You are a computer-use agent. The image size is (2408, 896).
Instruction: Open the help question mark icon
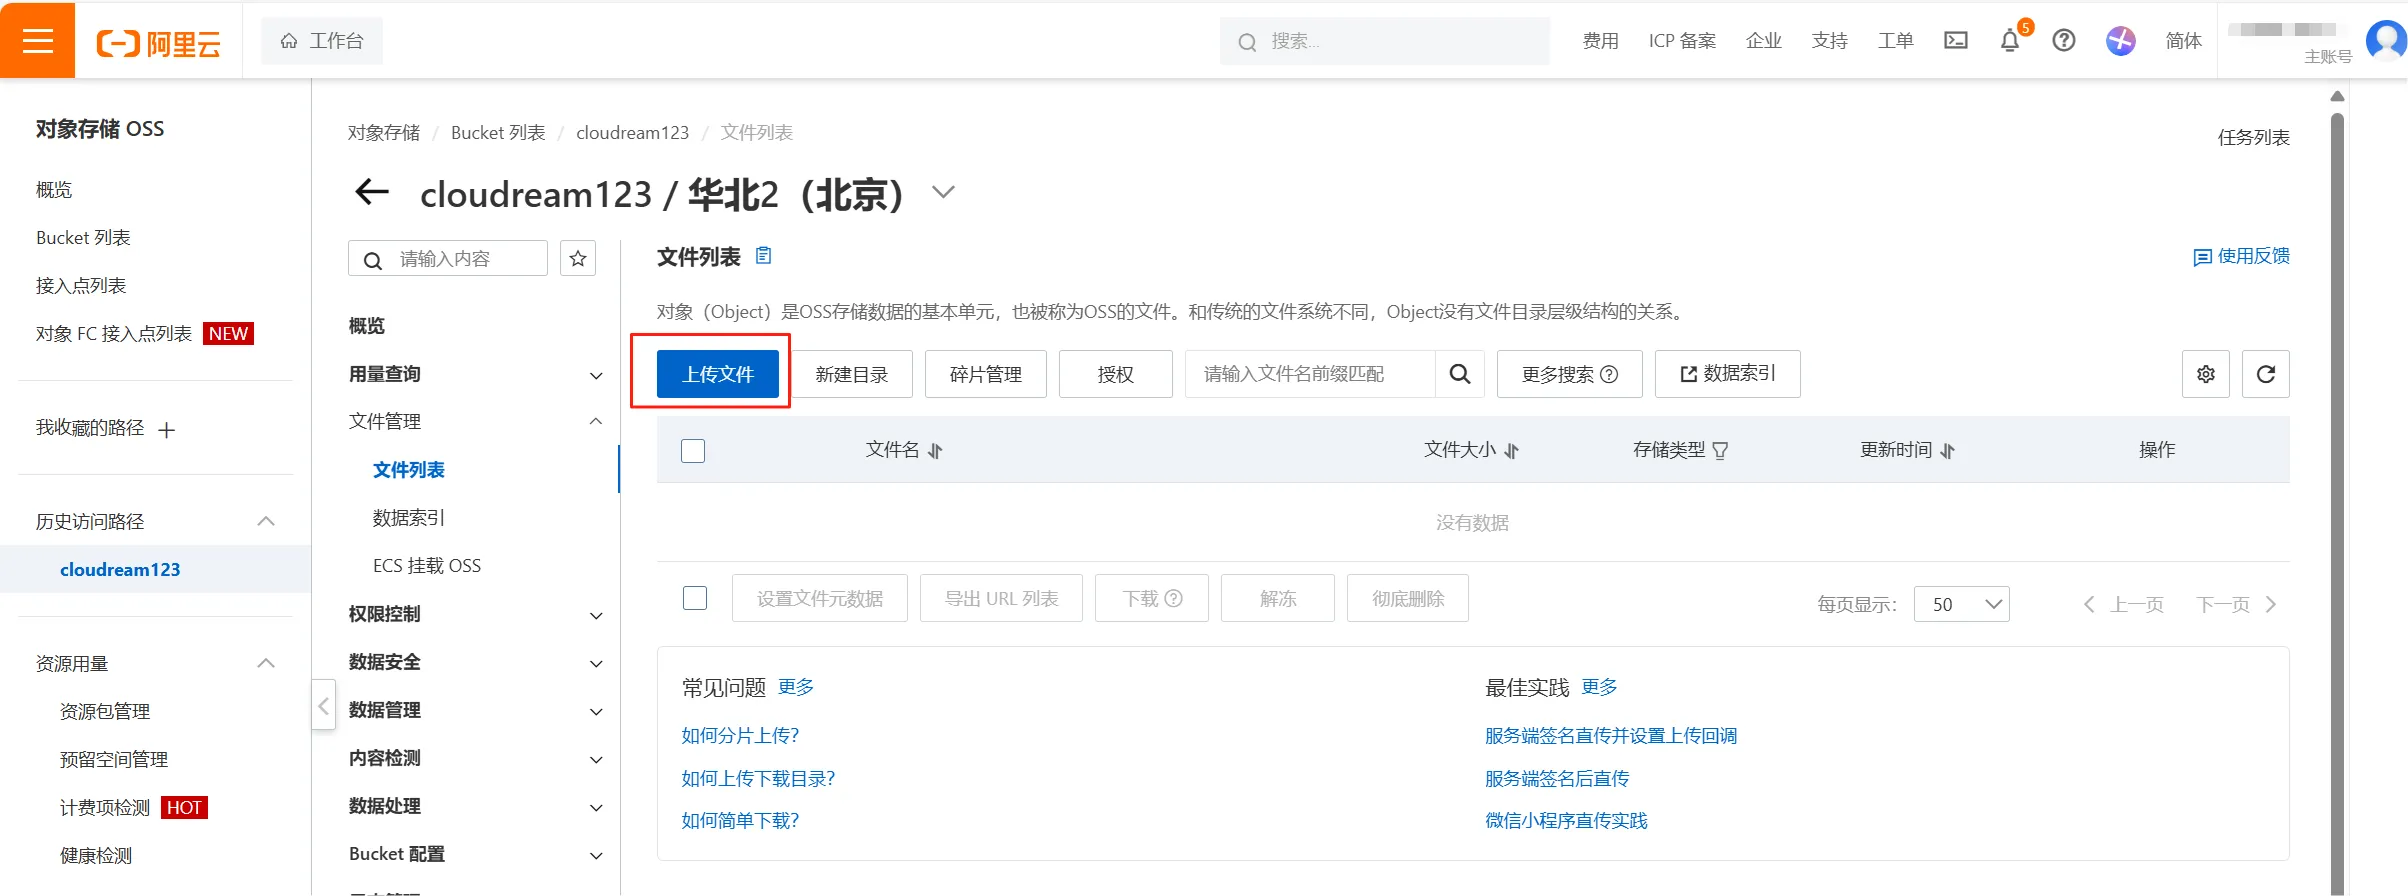click(2063, 41)
